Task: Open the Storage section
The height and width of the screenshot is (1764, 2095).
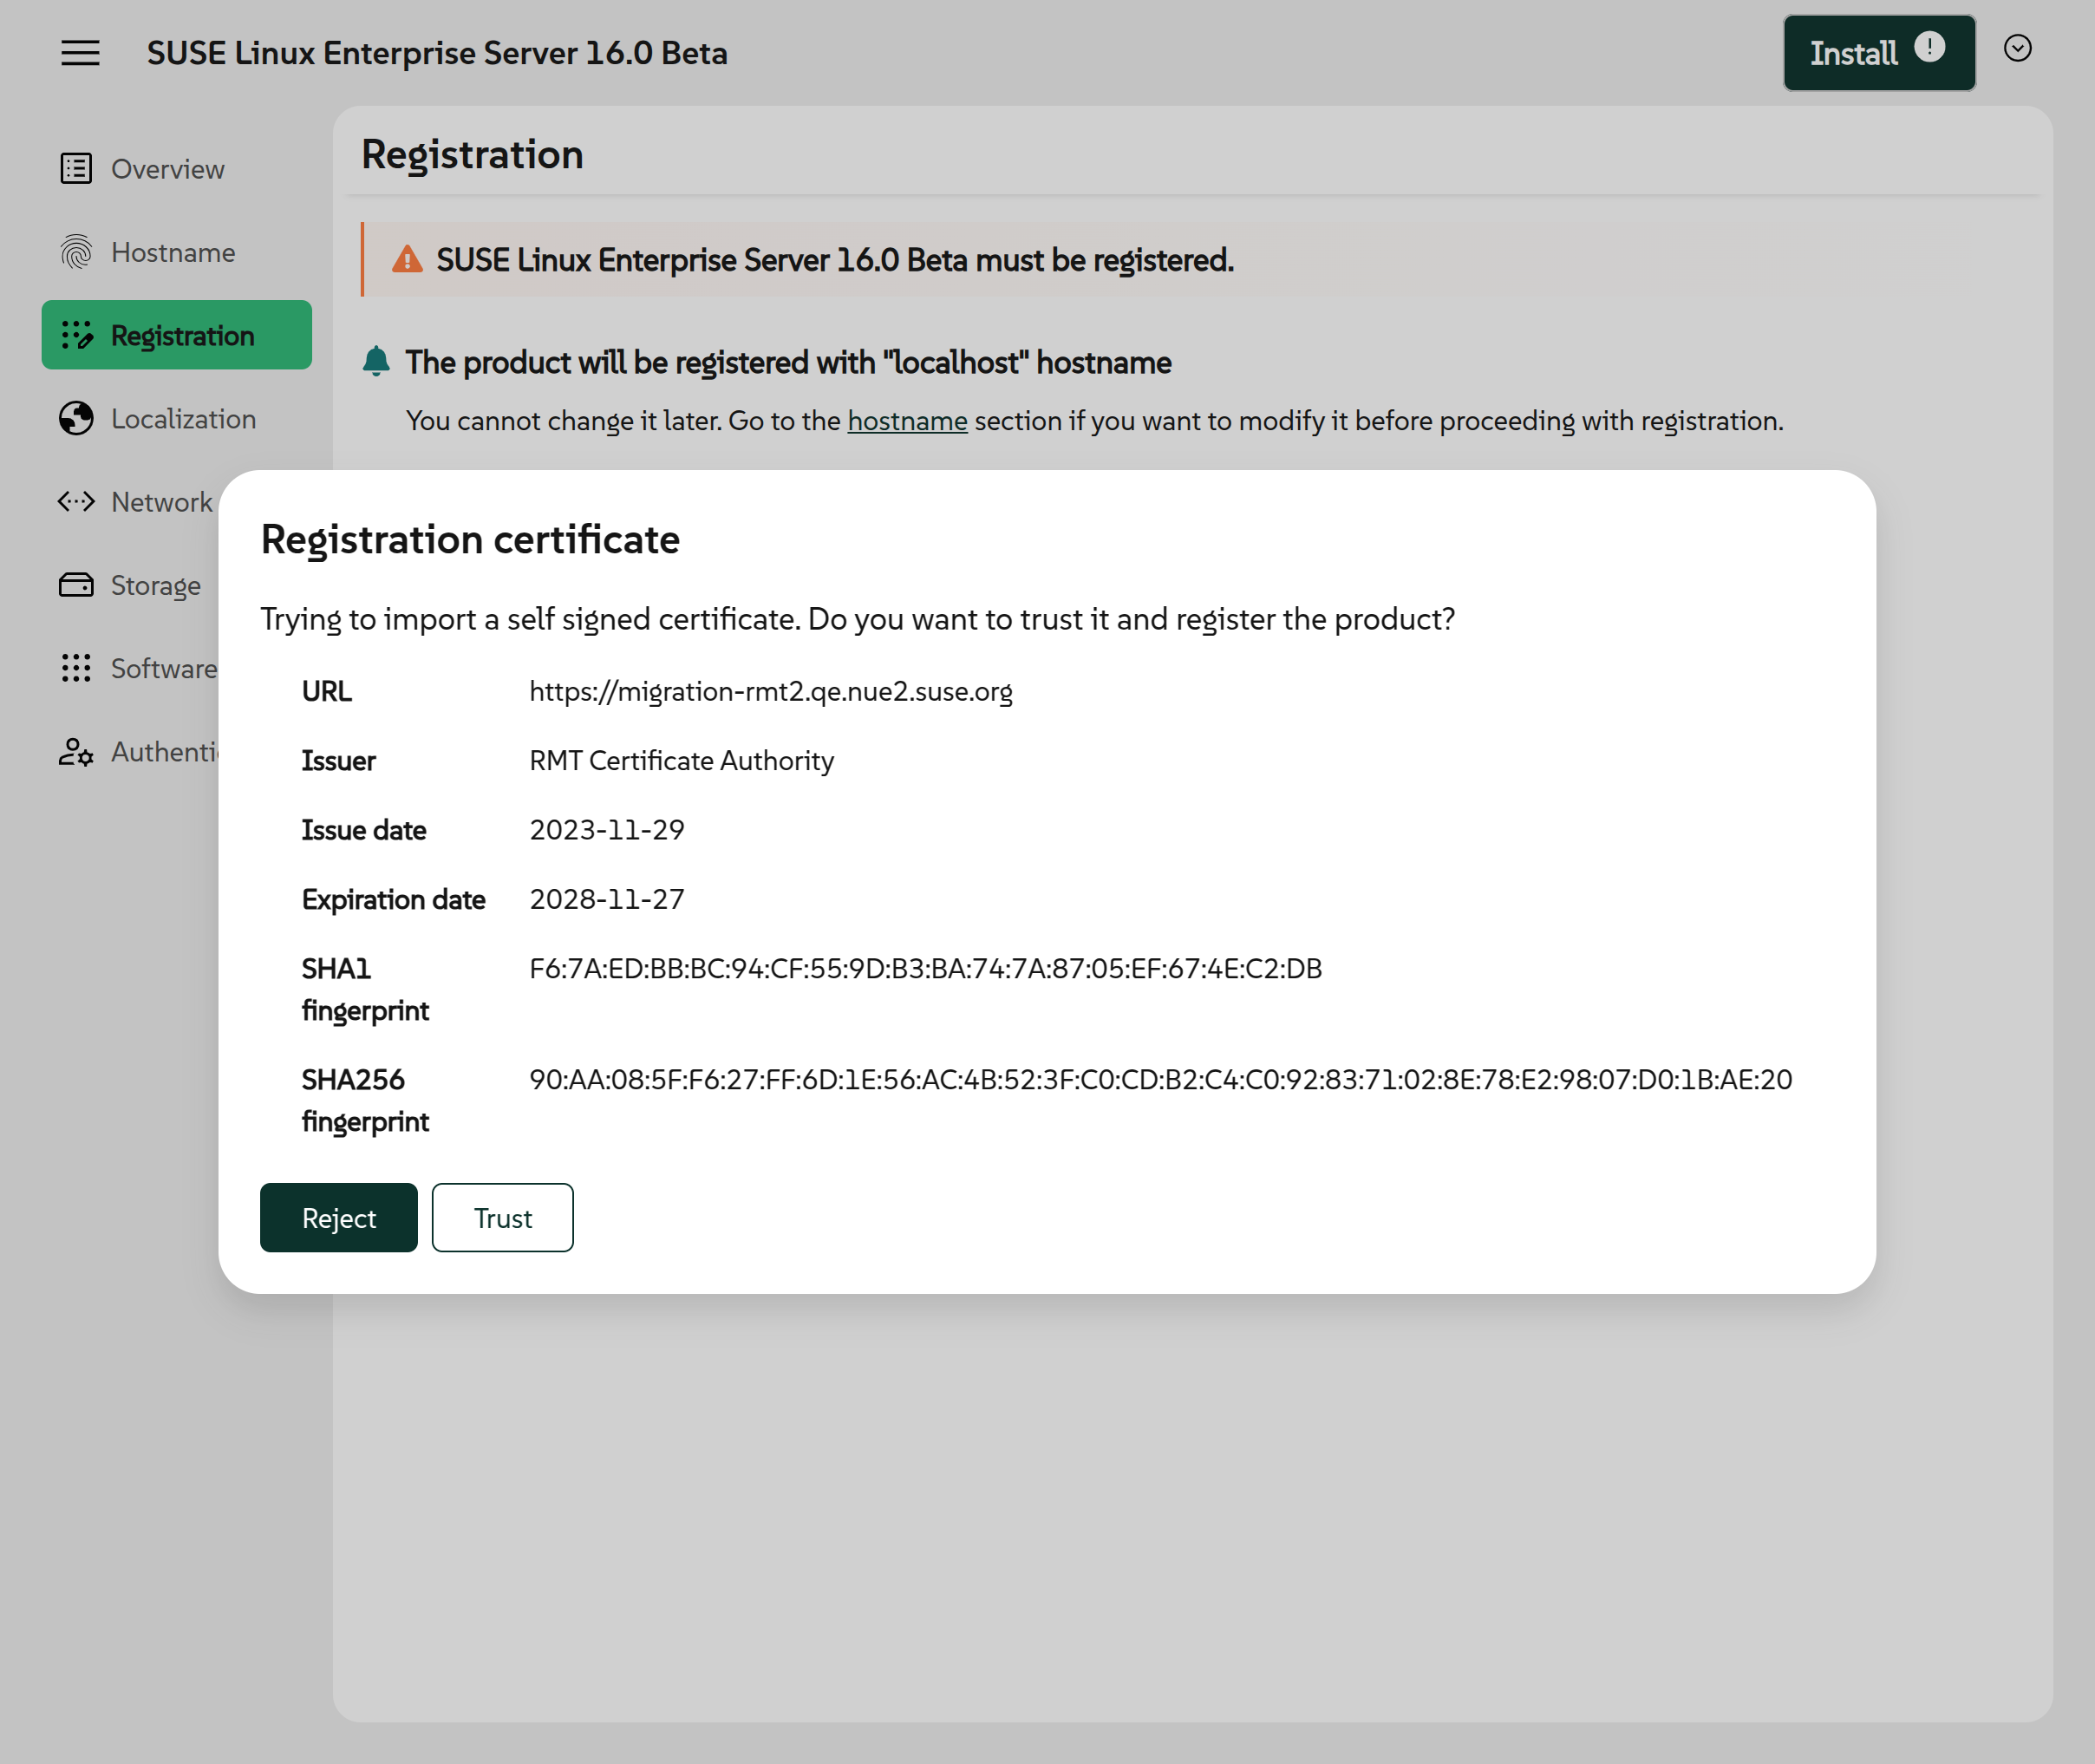Action: coord(130,584)
